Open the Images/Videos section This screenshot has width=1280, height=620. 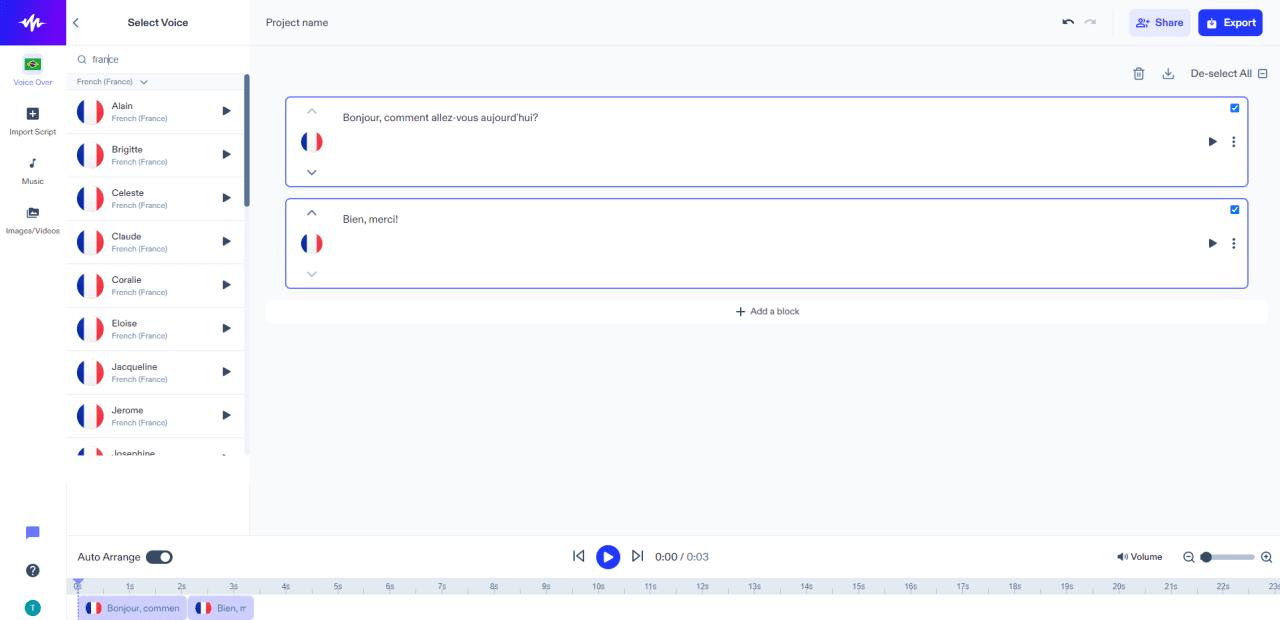(33, 221)
